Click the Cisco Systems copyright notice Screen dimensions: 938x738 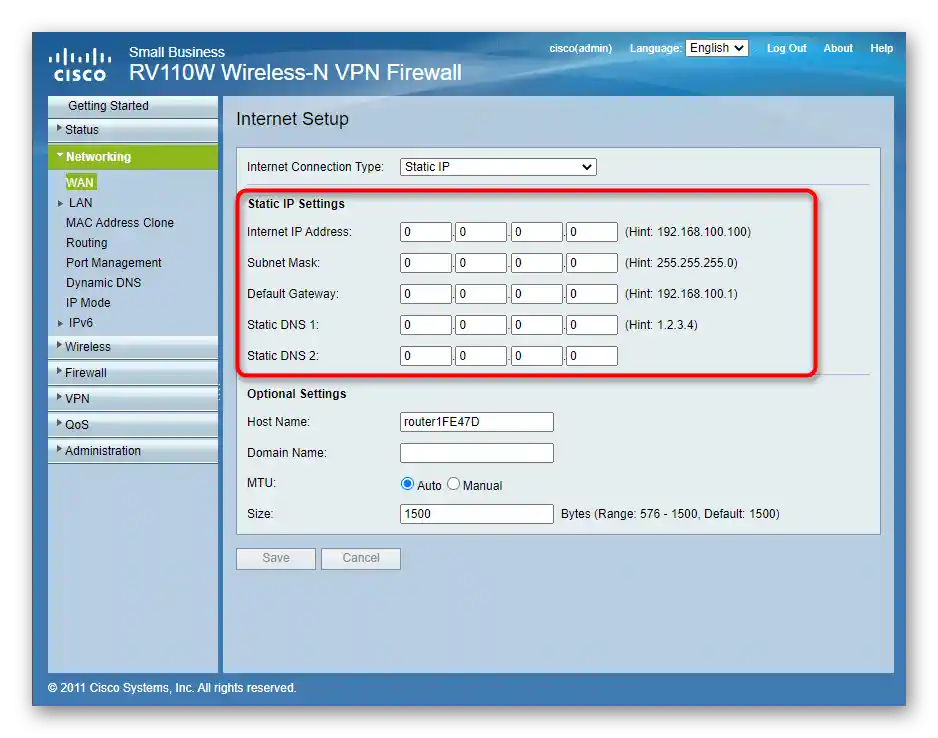point(172,688)
